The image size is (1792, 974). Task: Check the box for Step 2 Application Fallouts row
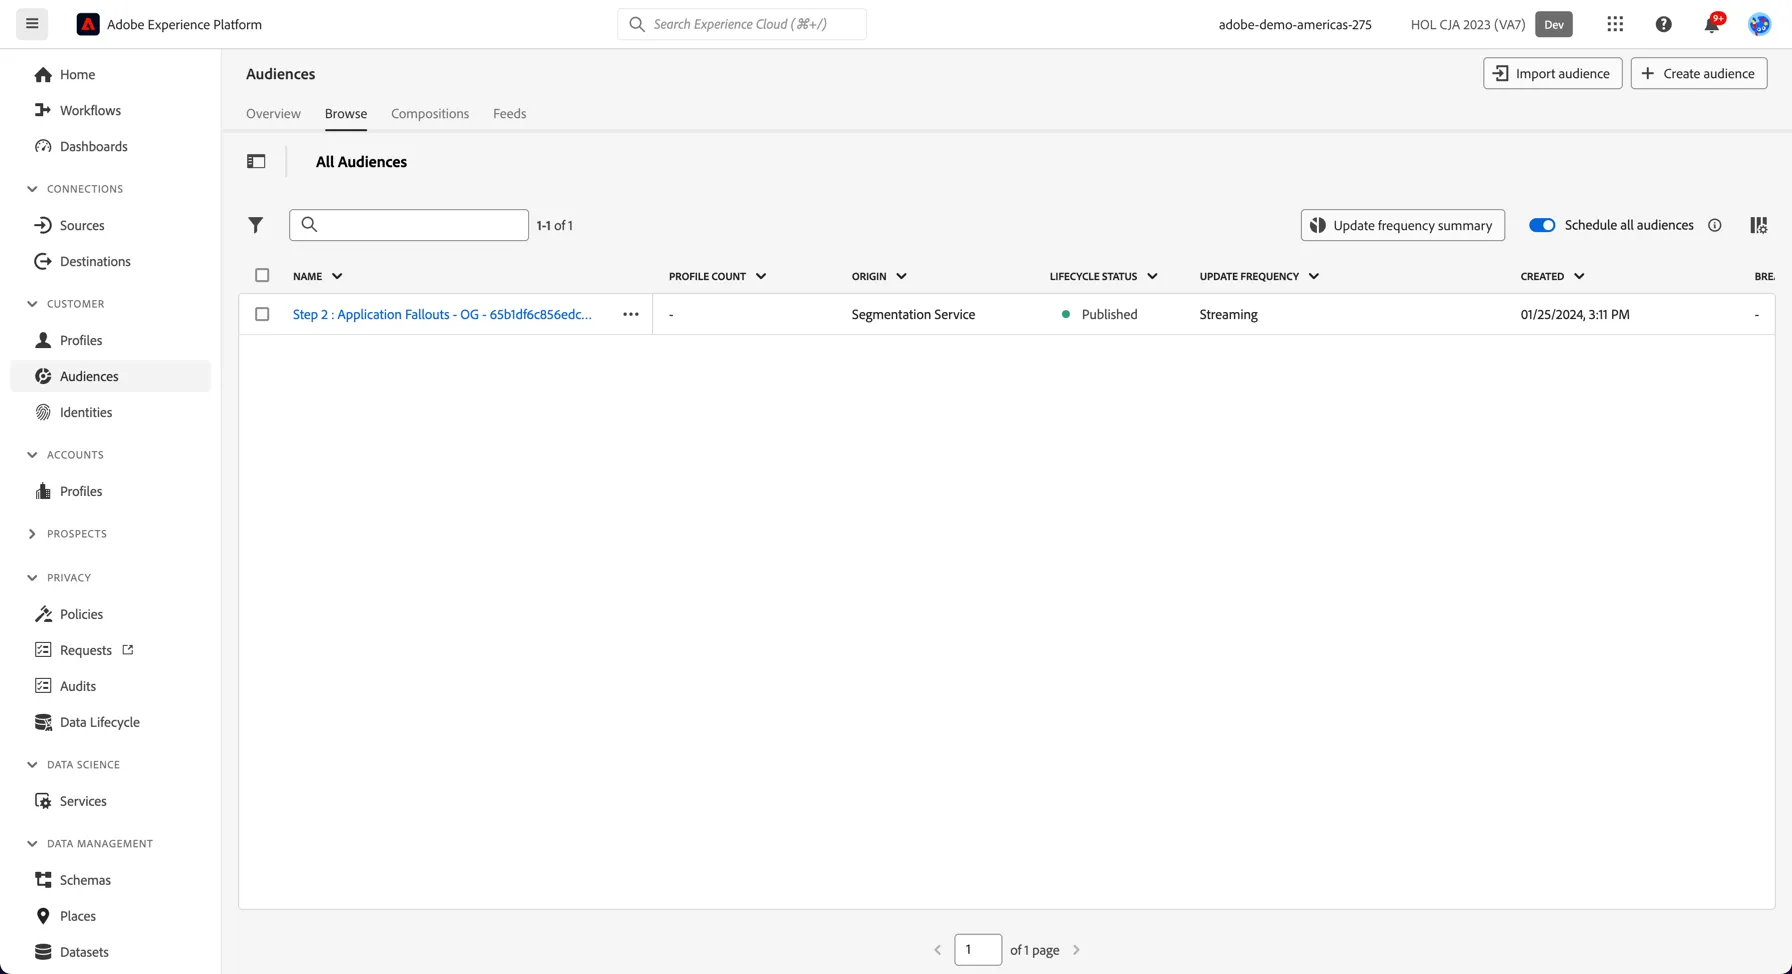[262, 314]
